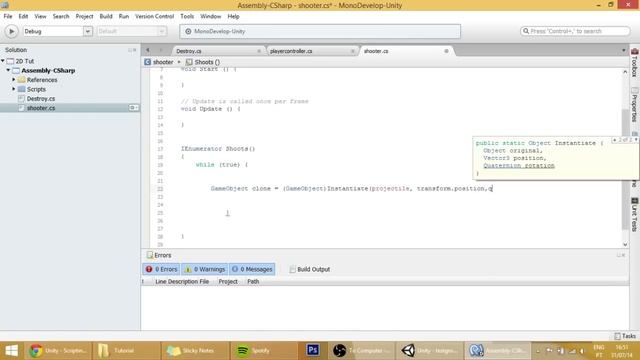Screen dimensions: 640x360
Task: Expand the References folder
Action: tap(14, 80)
